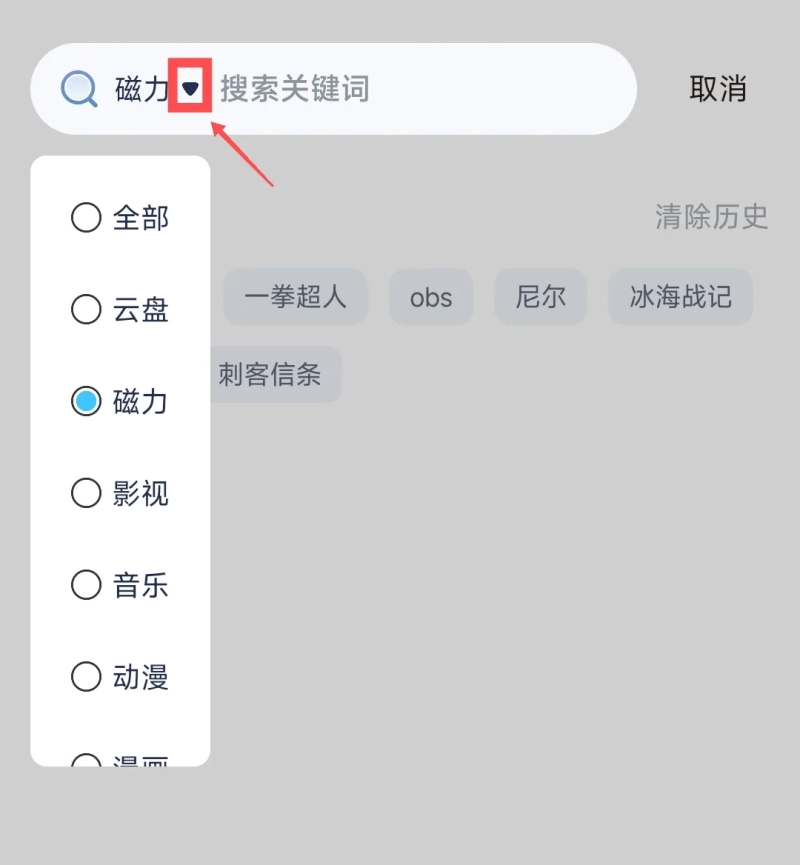Click 清除历史 to clear history
Viewport: 800px width, 865px height.
(711, 216)
